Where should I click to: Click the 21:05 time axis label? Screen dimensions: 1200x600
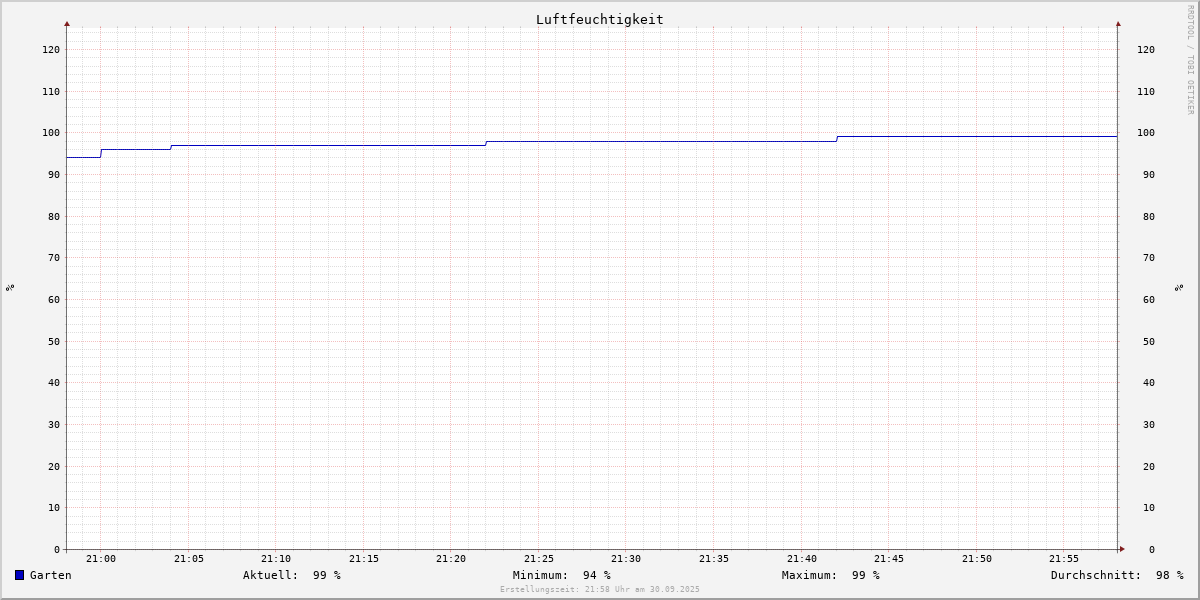[x=189, y=559]
